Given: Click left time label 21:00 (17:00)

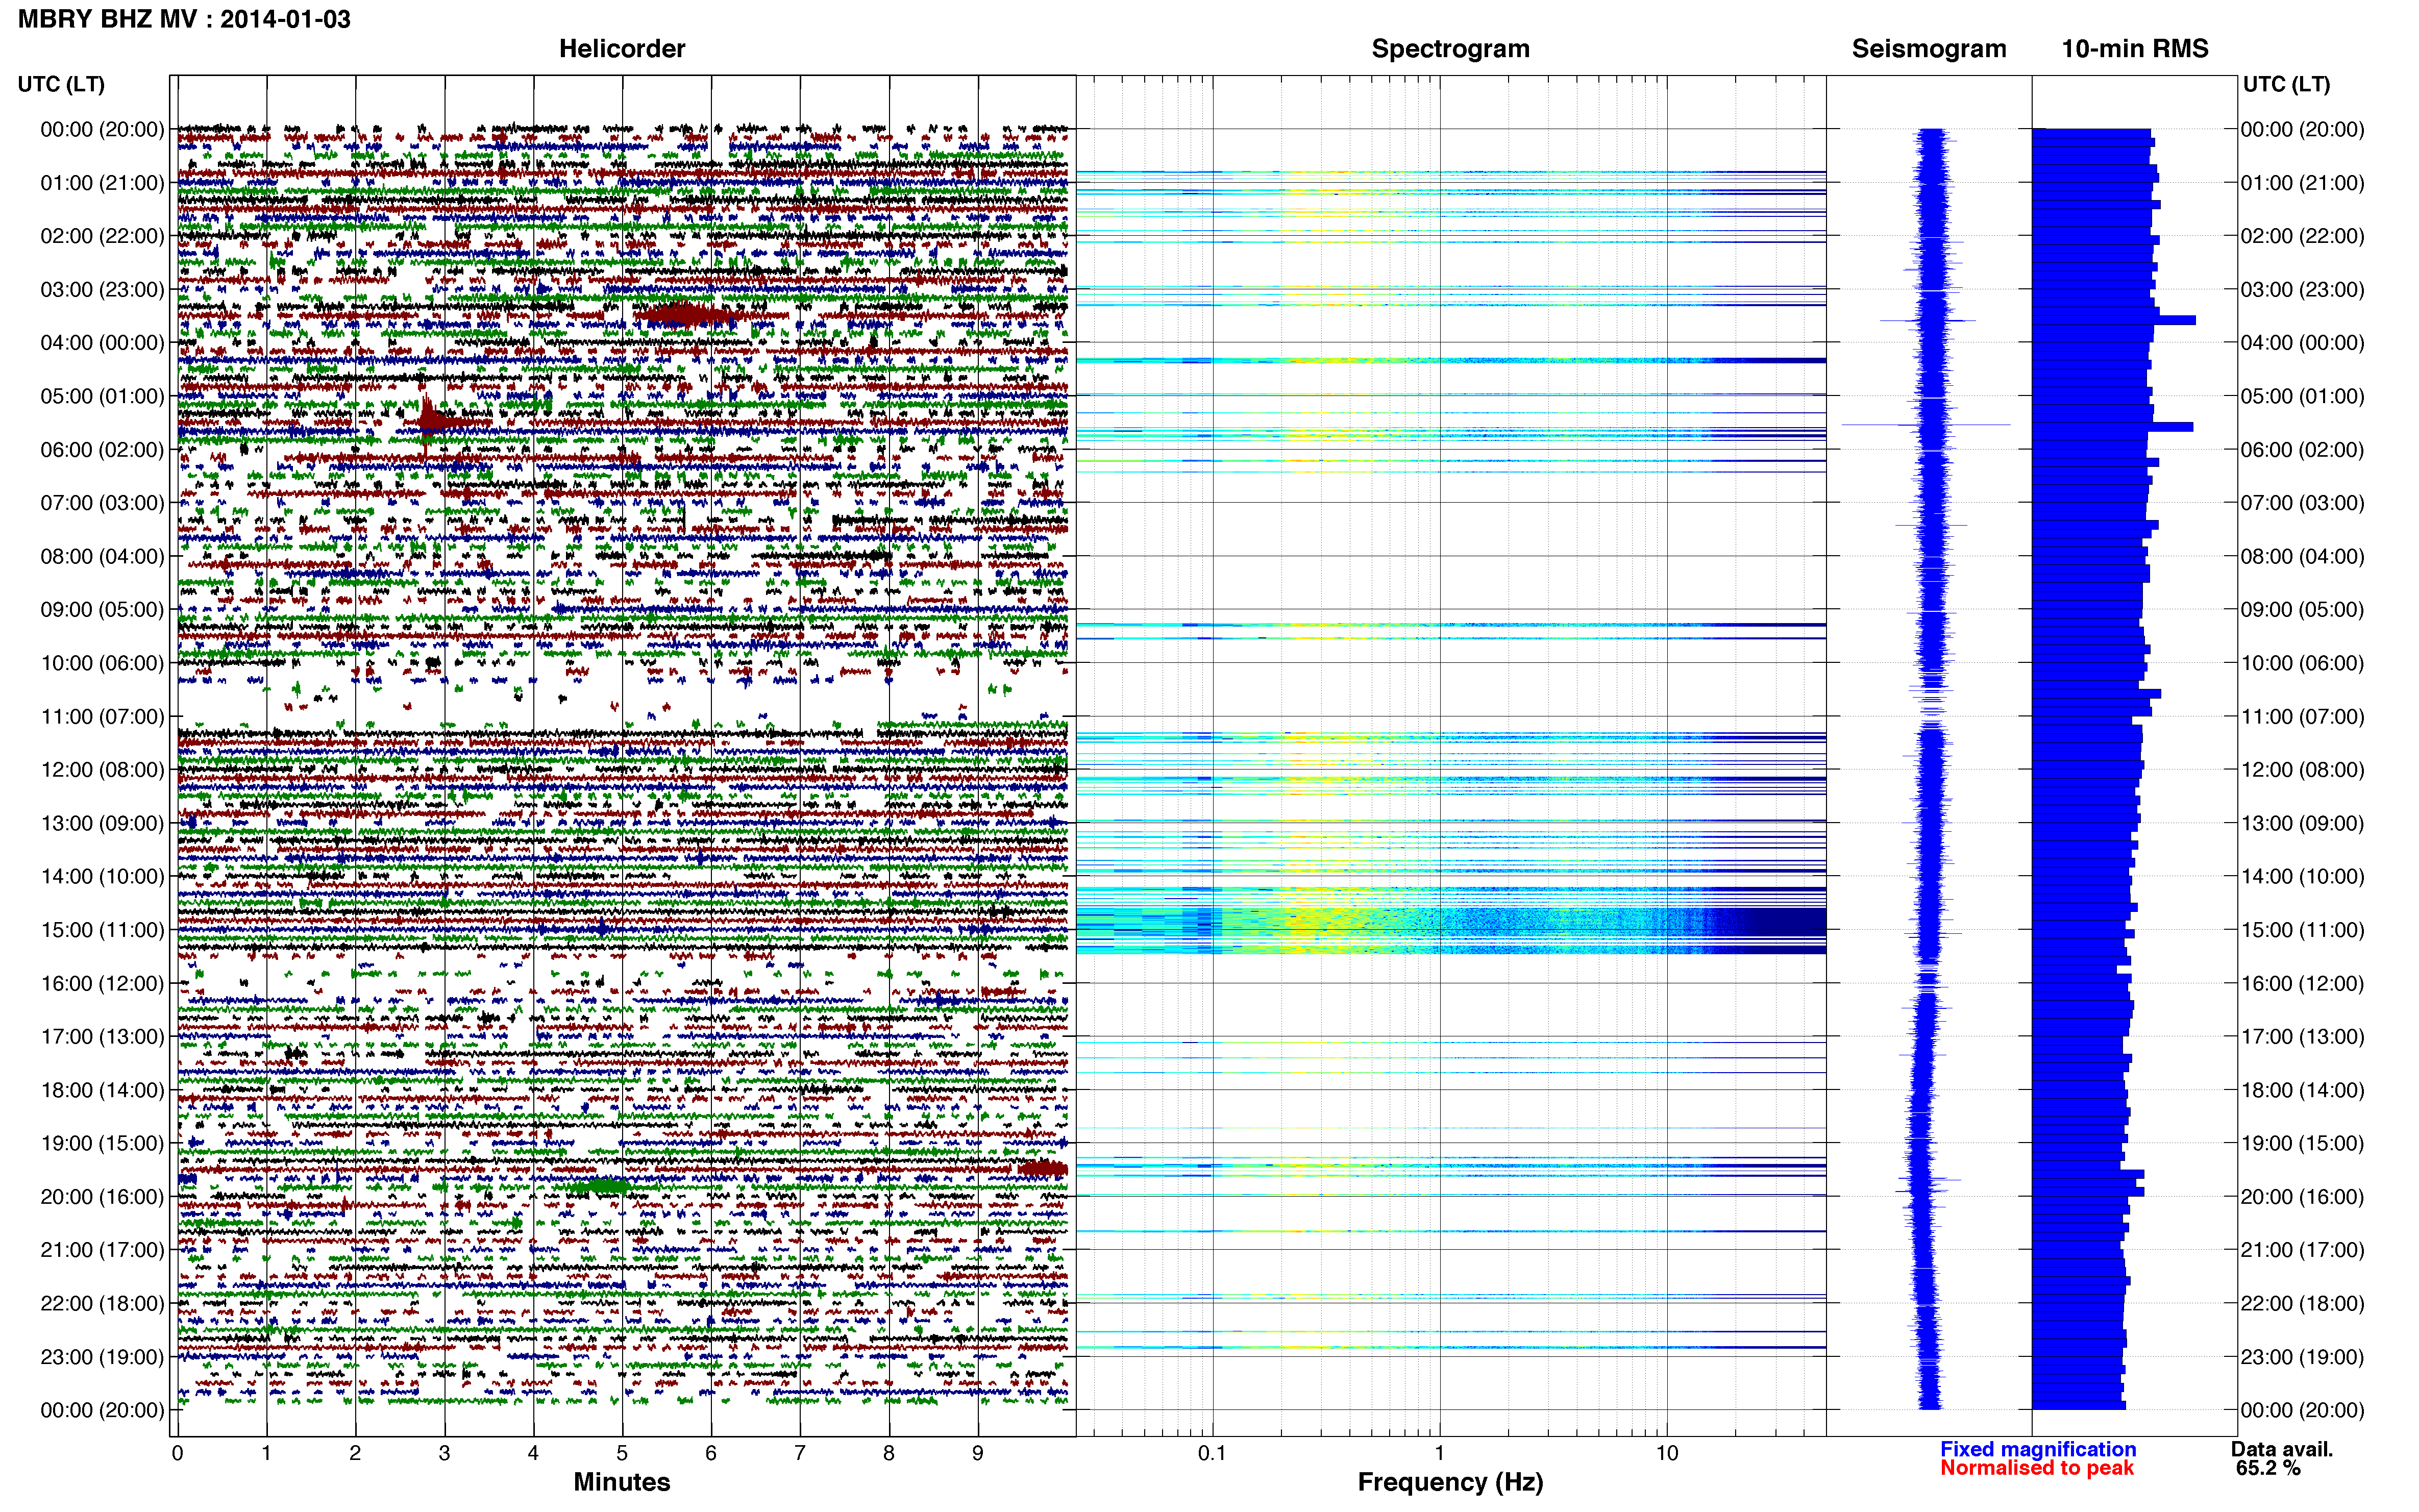Looking at the screenshot, I should tap(102, 1250).
